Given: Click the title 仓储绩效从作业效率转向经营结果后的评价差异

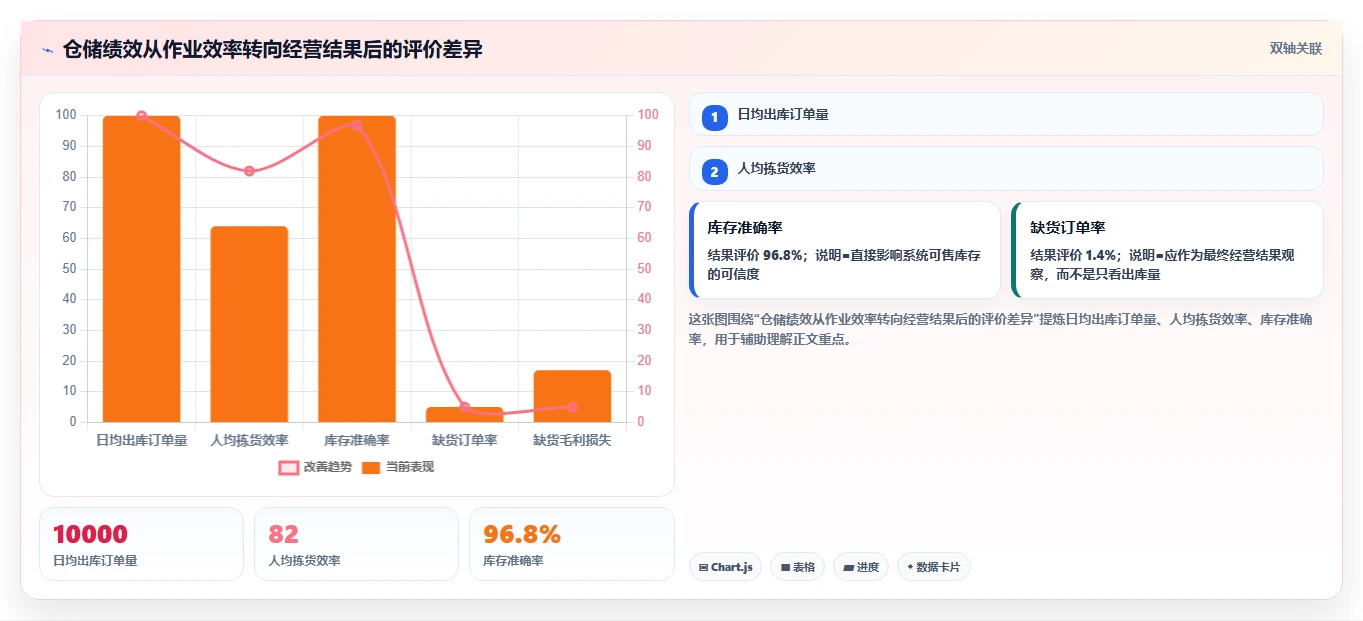Looking at the screenshot, I should click(x=272, y=49).
